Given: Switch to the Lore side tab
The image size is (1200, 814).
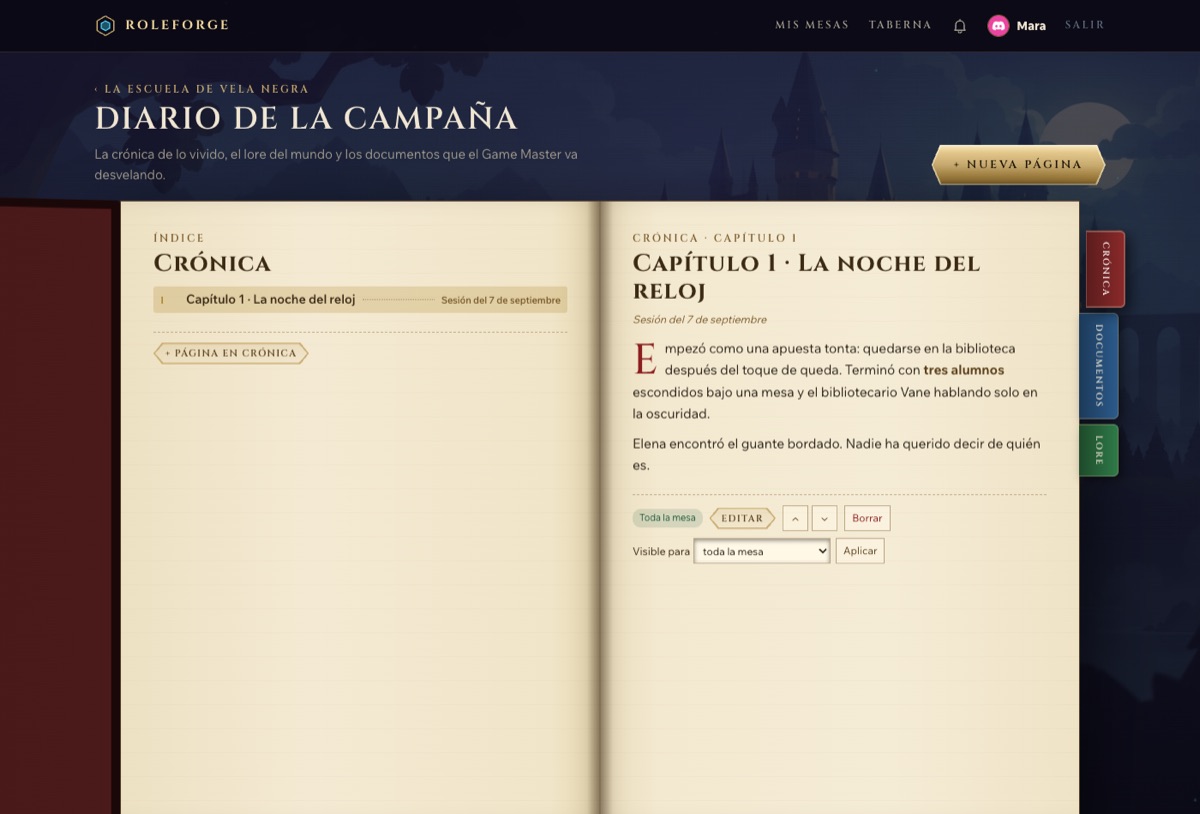Looking at the screenshot, I should point(1099,450).
